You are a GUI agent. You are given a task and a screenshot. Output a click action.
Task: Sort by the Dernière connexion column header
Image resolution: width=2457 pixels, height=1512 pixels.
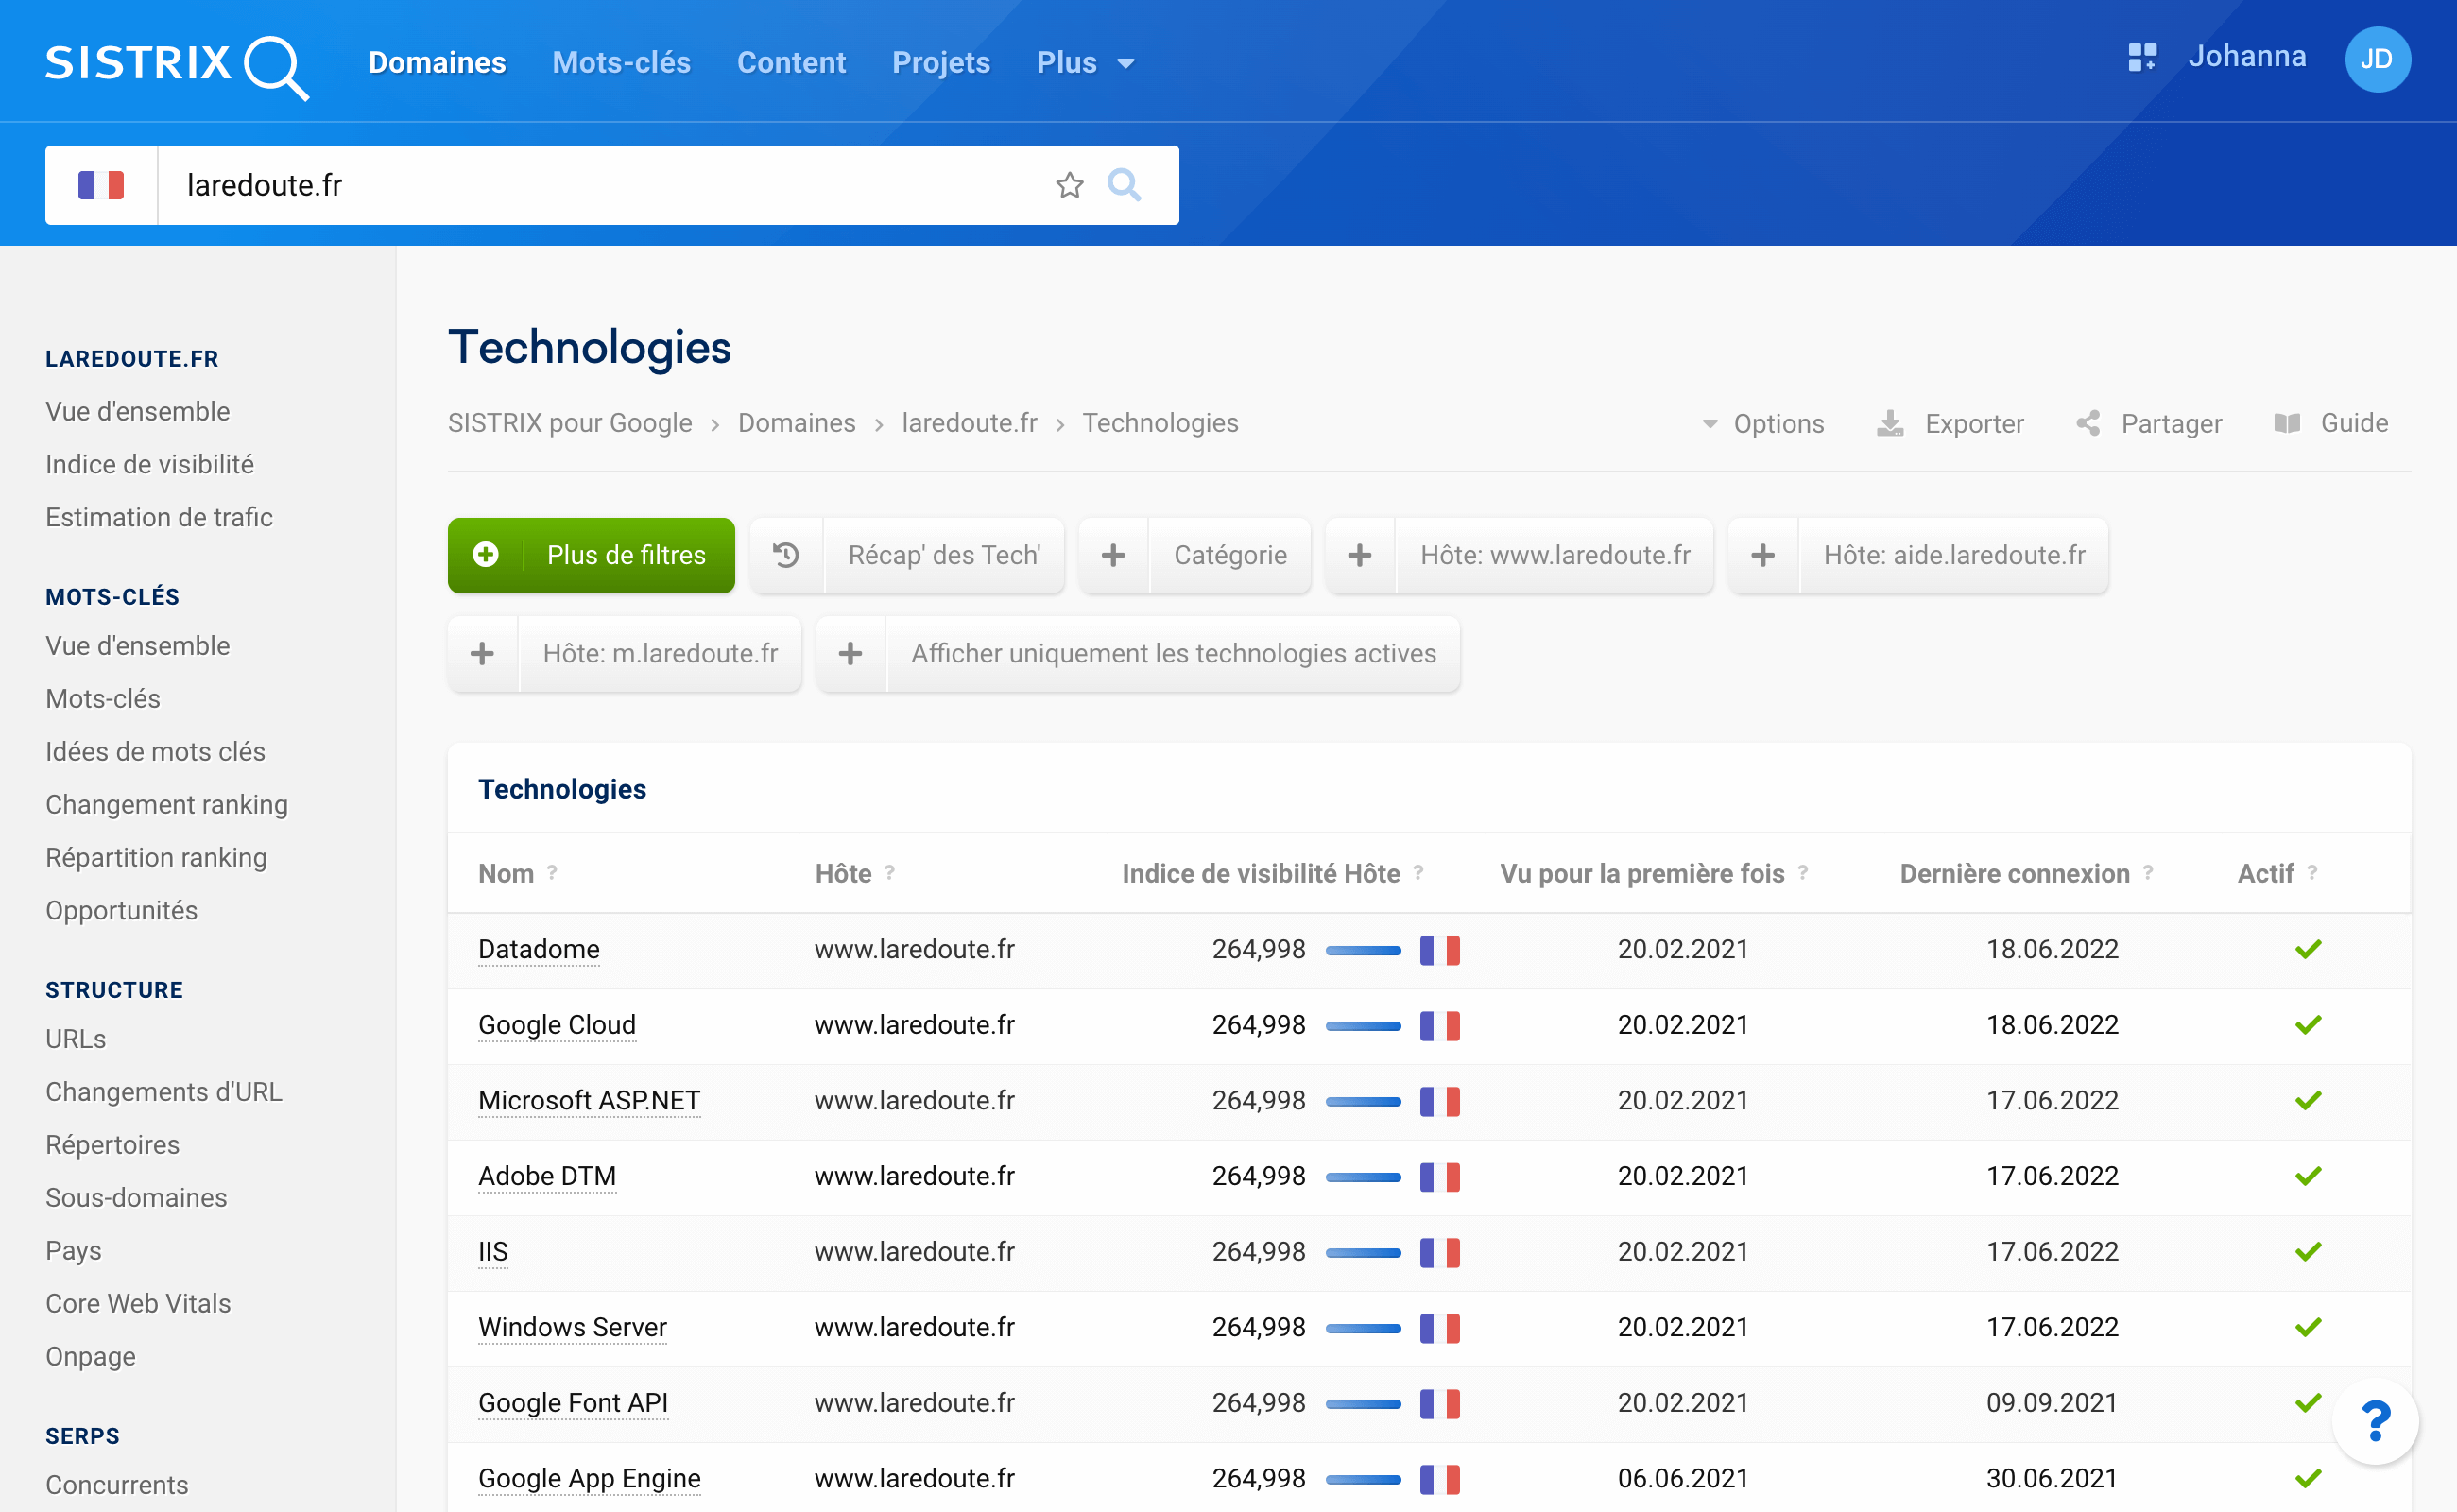coord(2014,873)
